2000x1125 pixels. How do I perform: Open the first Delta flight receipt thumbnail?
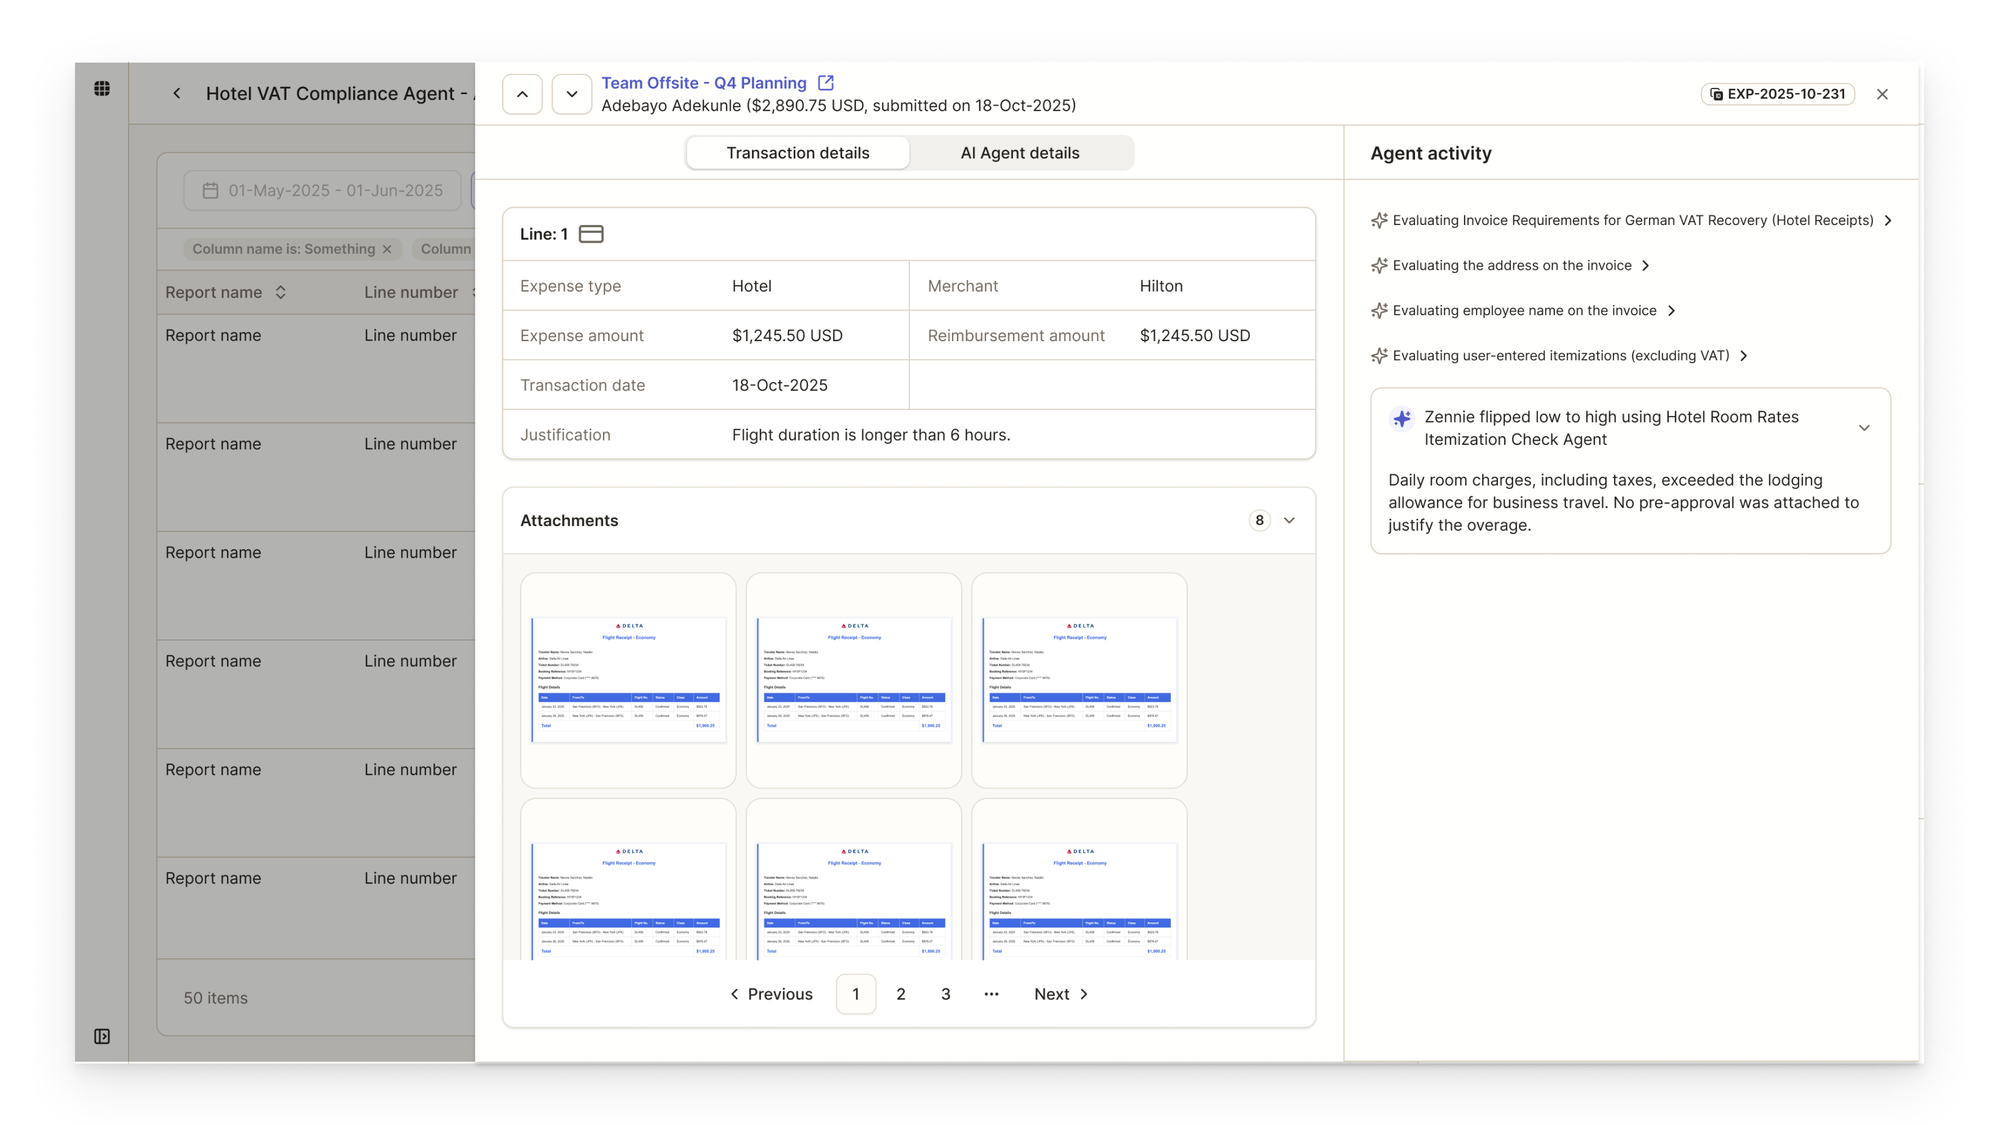628,680
